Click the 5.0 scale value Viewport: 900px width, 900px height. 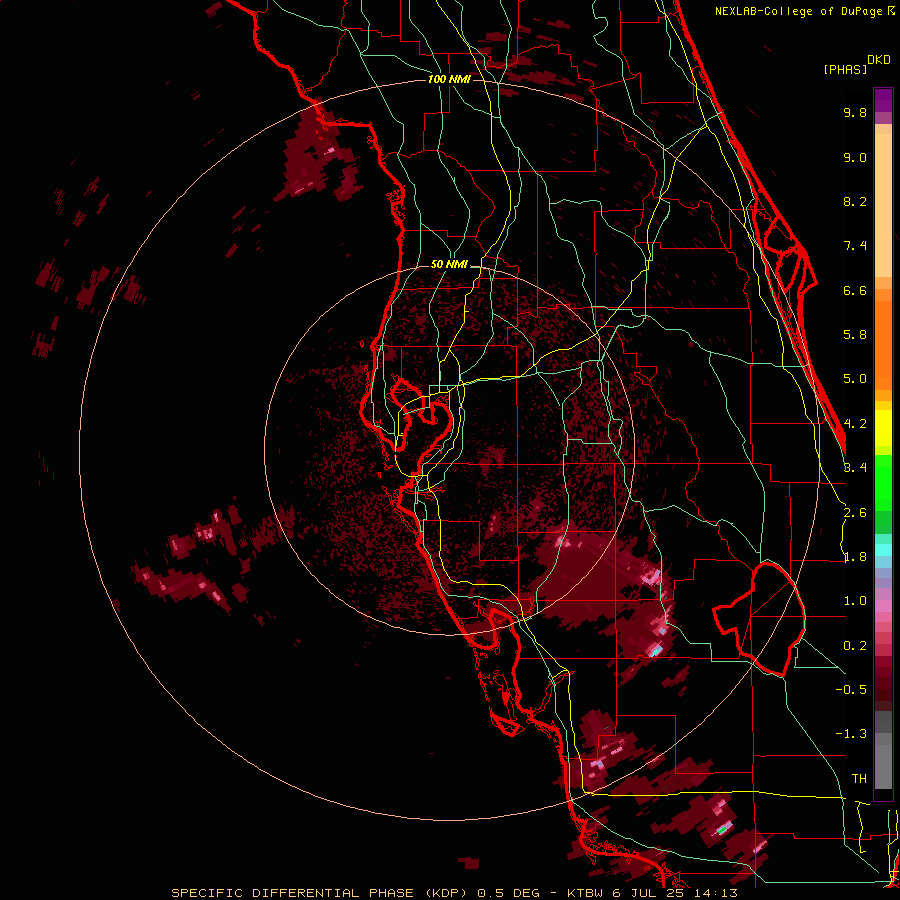pyautogui.click(x=855, y=379)
